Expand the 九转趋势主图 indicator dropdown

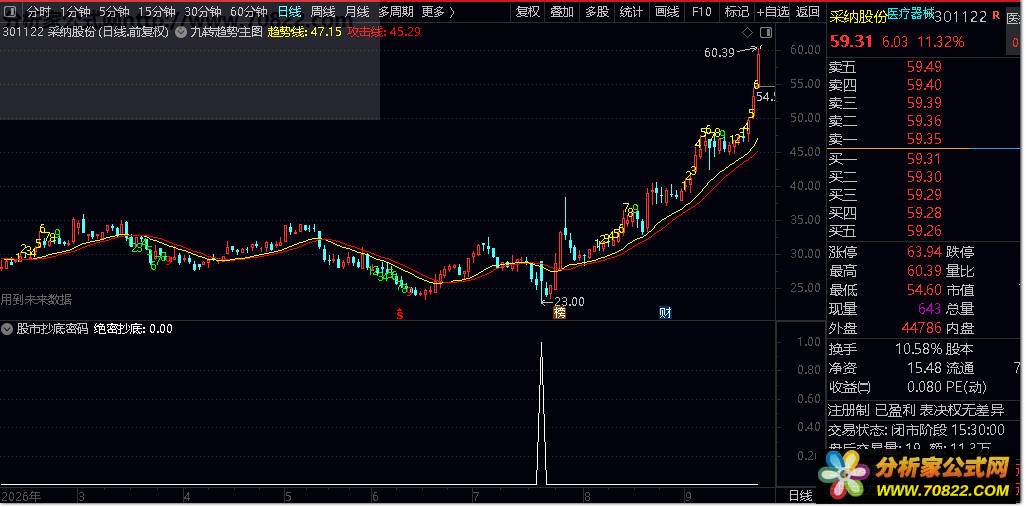coord(181,32)
